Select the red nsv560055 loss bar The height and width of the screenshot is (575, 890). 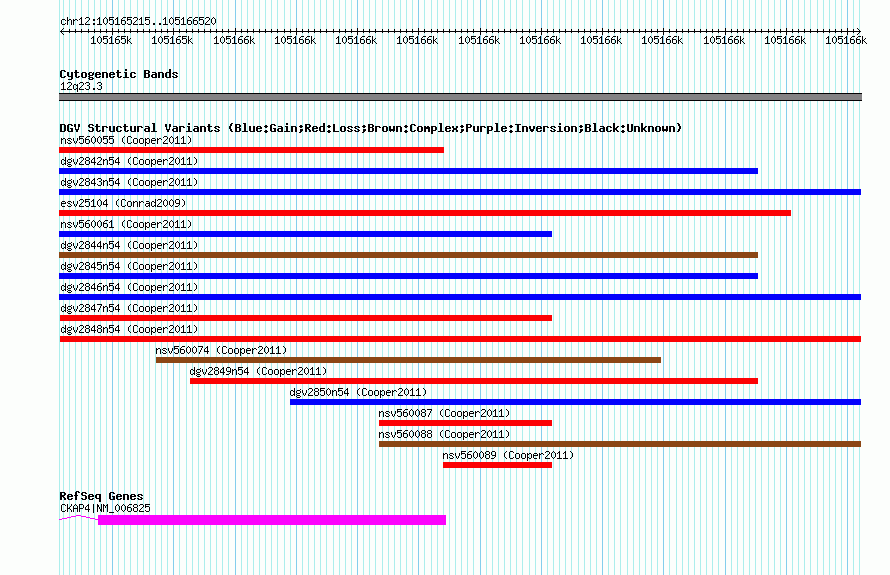click(251, 150)
